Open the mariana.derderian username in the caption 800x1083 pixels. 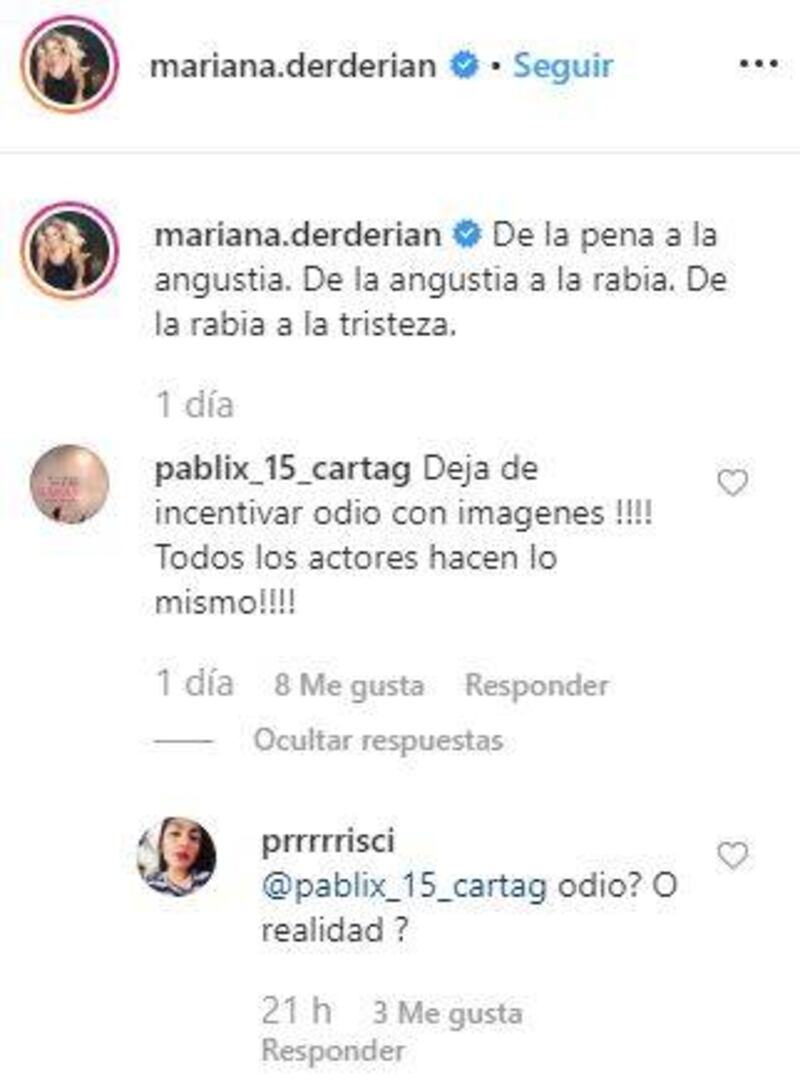(x=298, y=236)
